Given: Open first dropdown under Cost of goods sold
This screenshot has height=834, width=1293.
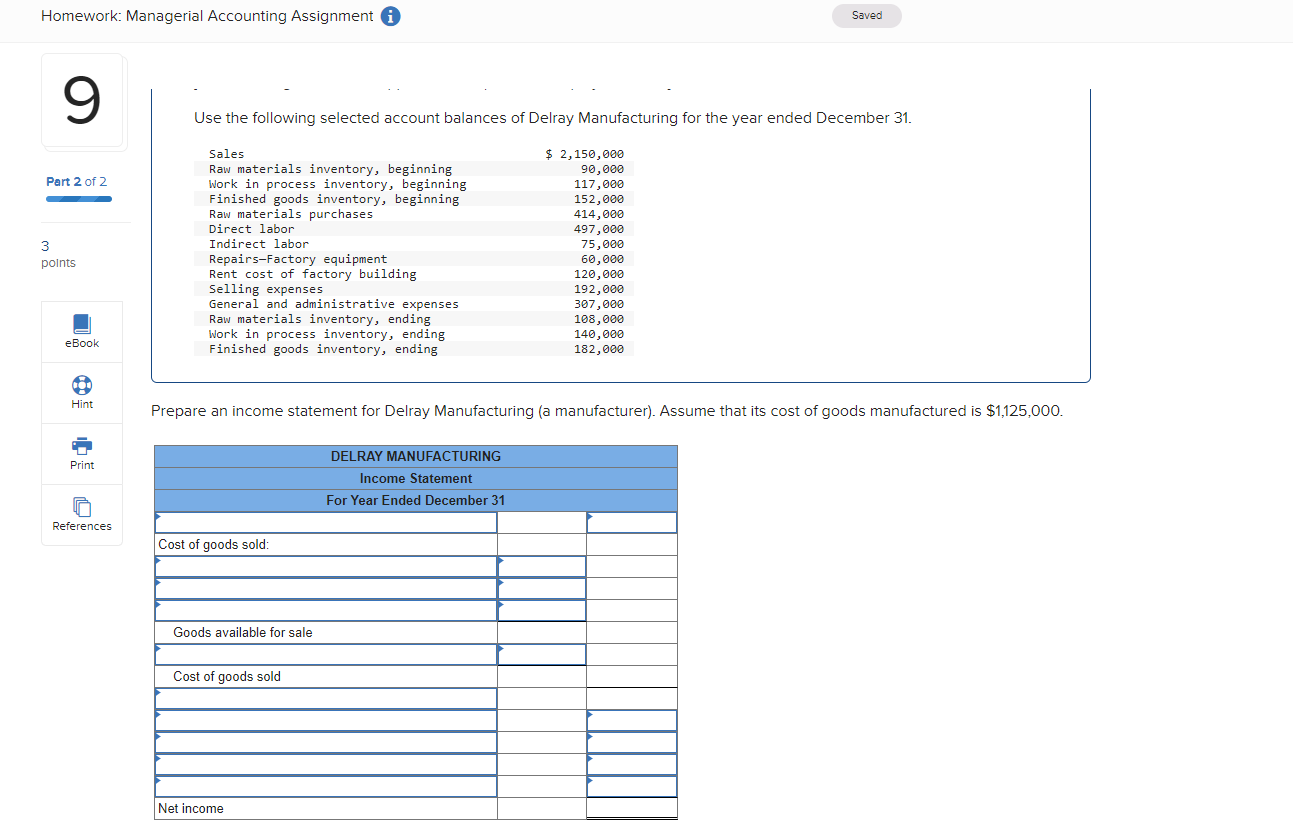Looking at the screenshot, I should click(x=326, y=566).
